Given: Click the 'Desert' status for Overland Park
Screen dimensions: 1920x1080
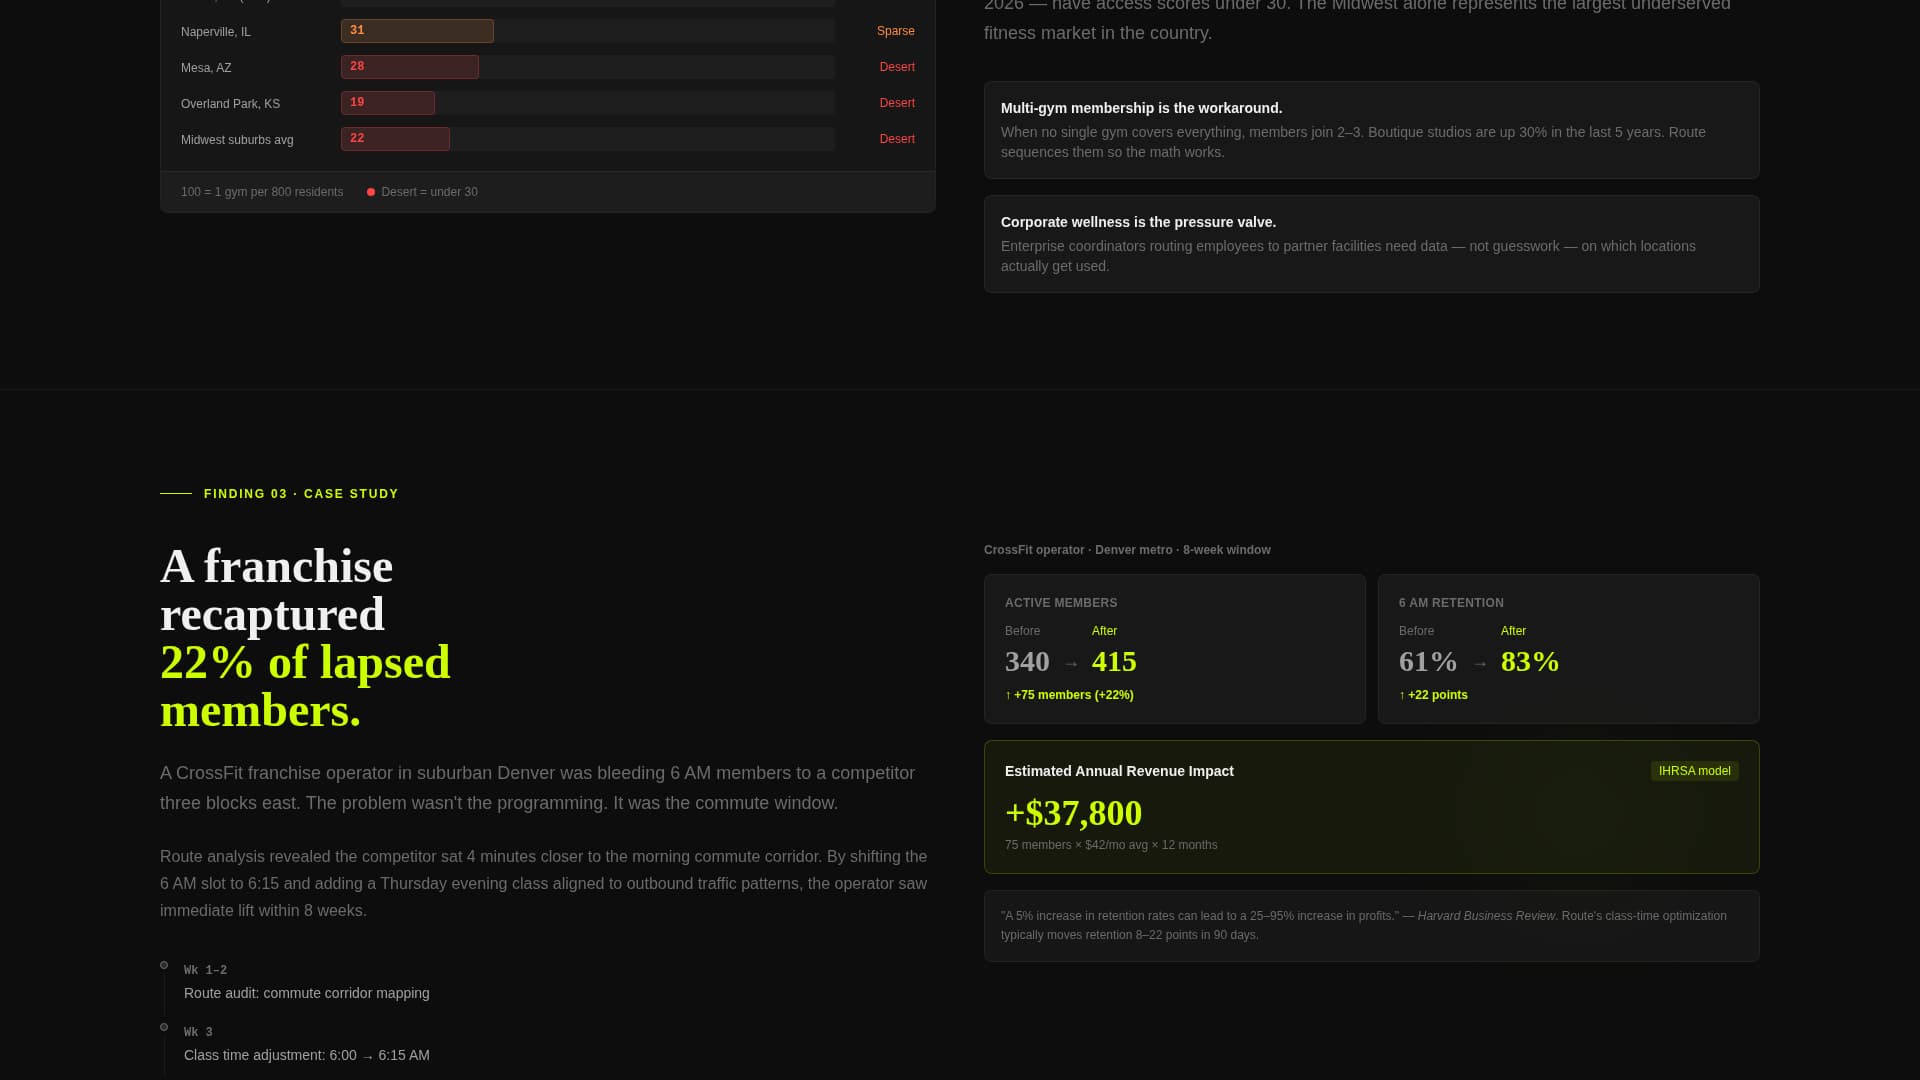Looking at the screenshot, I should pyautogui.click(x=897, y=103).
